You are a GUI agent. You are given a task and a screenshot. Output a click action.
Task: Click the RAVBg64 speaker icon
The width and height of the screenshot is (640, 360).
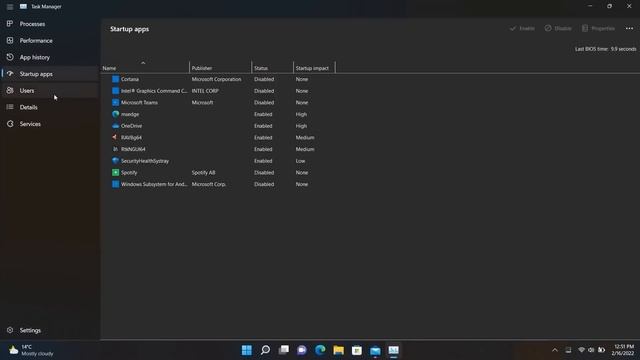point(116,138)
